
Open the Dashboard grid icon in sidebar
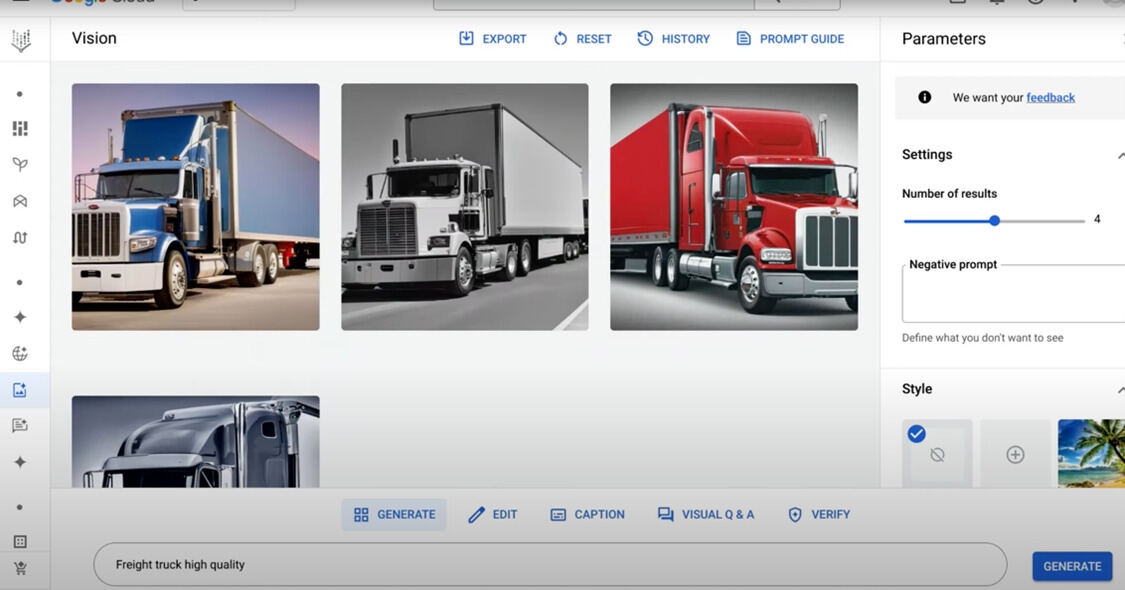pyautogui.click(x=20, y=128)
